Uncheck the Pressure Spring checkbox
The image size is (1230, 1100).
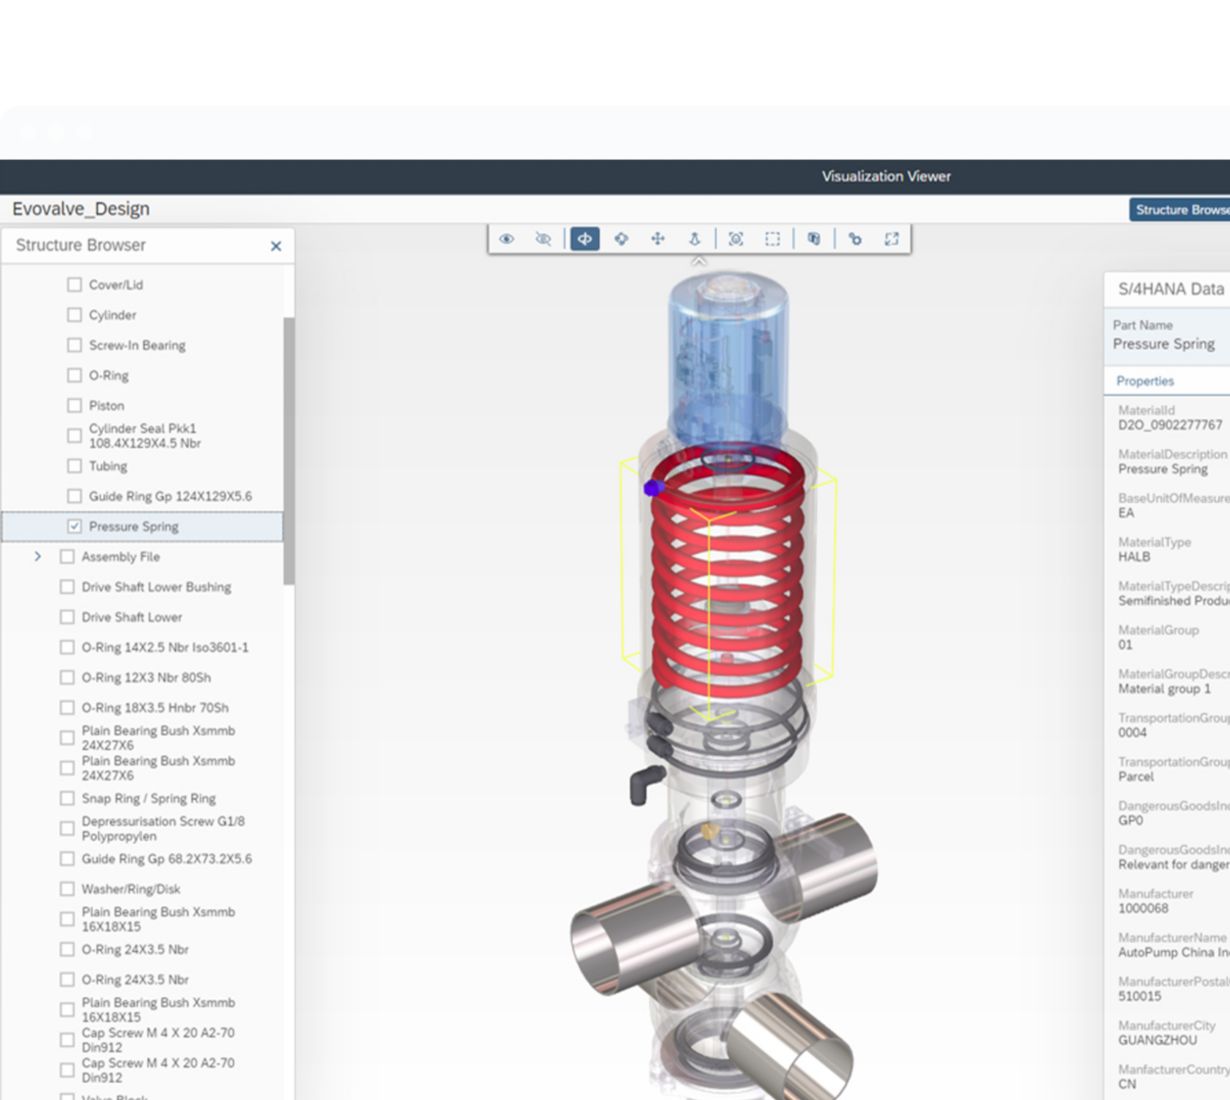coord(74,526)
